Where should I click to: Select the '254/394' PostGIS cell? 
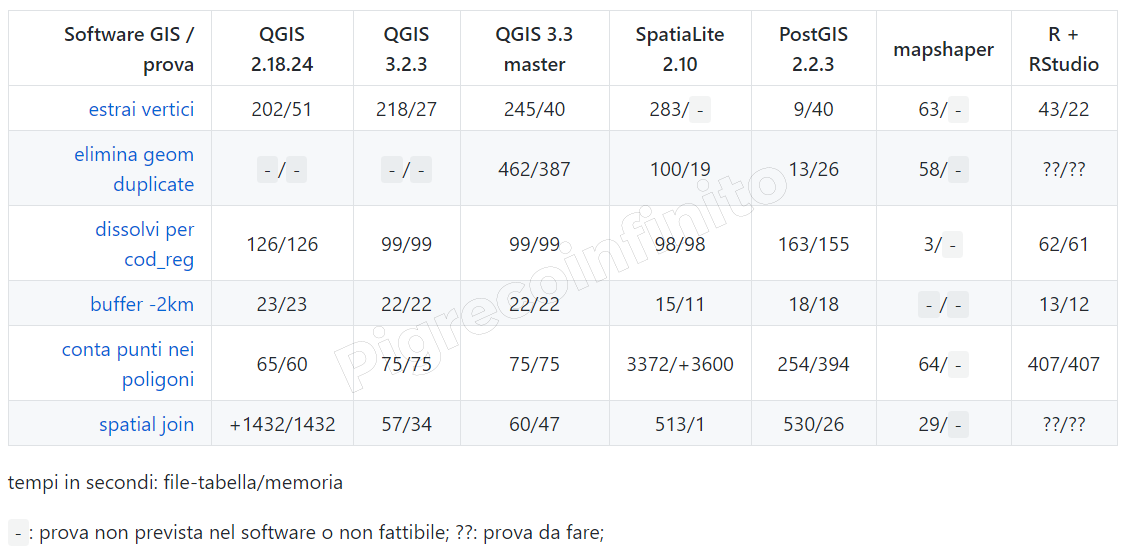(x=813, y=364)
